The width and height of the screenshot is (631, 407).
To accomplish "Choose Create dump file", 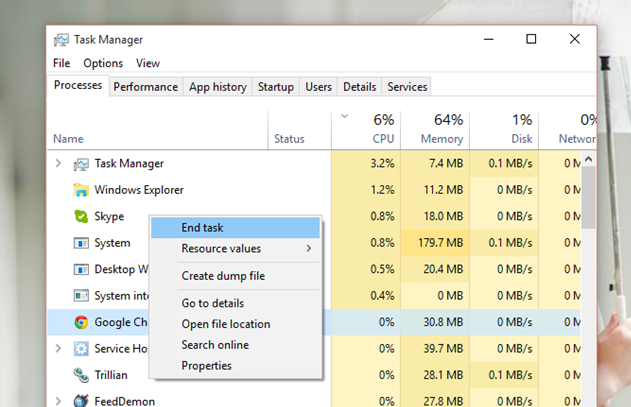I will pyautogui.click(x=235, y=276).
